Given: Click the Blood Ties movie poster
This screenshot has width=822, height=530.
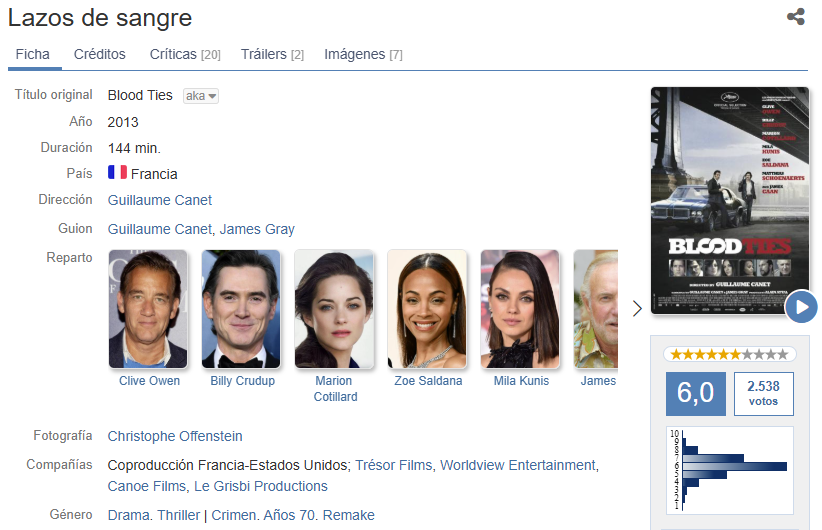Looking at the screenshot, I should click(730, 201).
